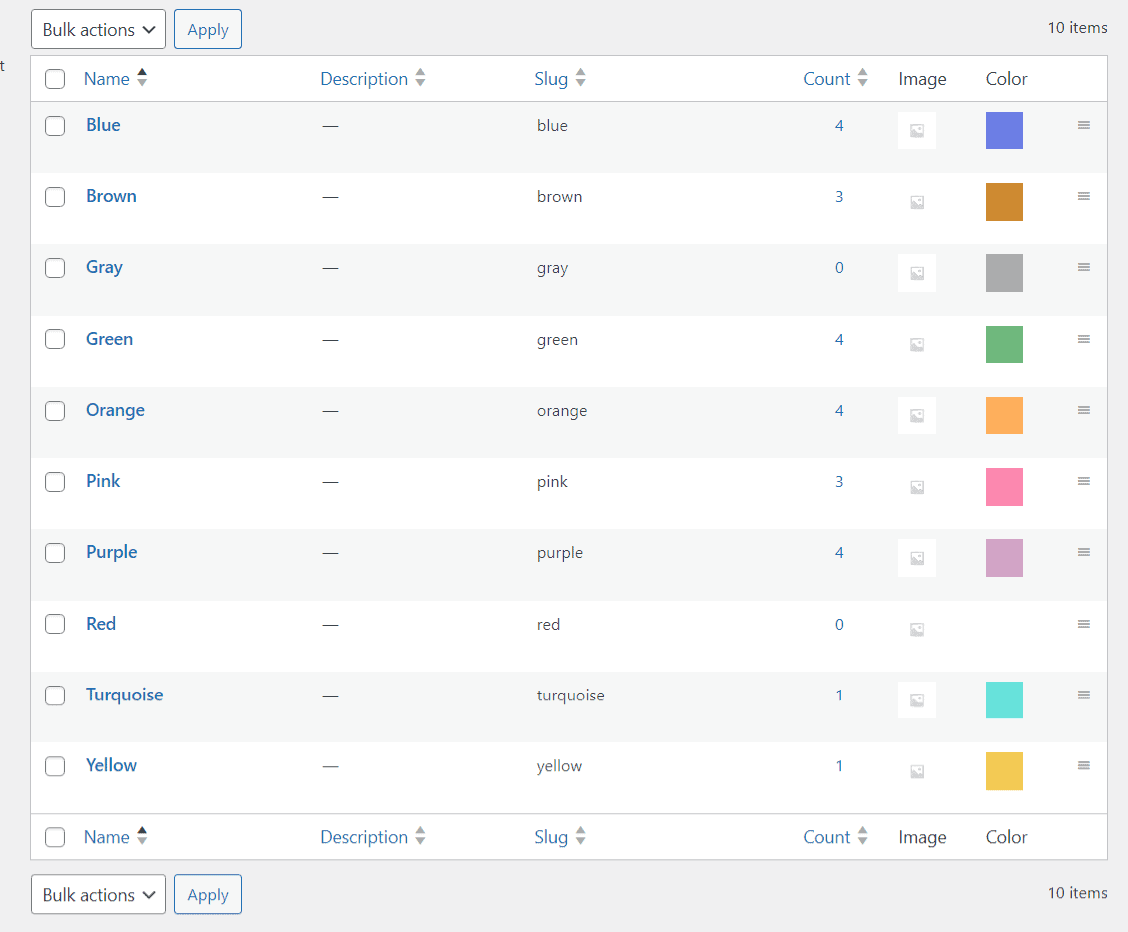Click the image placeholder icon in Pink row

[x=917, y=487]
